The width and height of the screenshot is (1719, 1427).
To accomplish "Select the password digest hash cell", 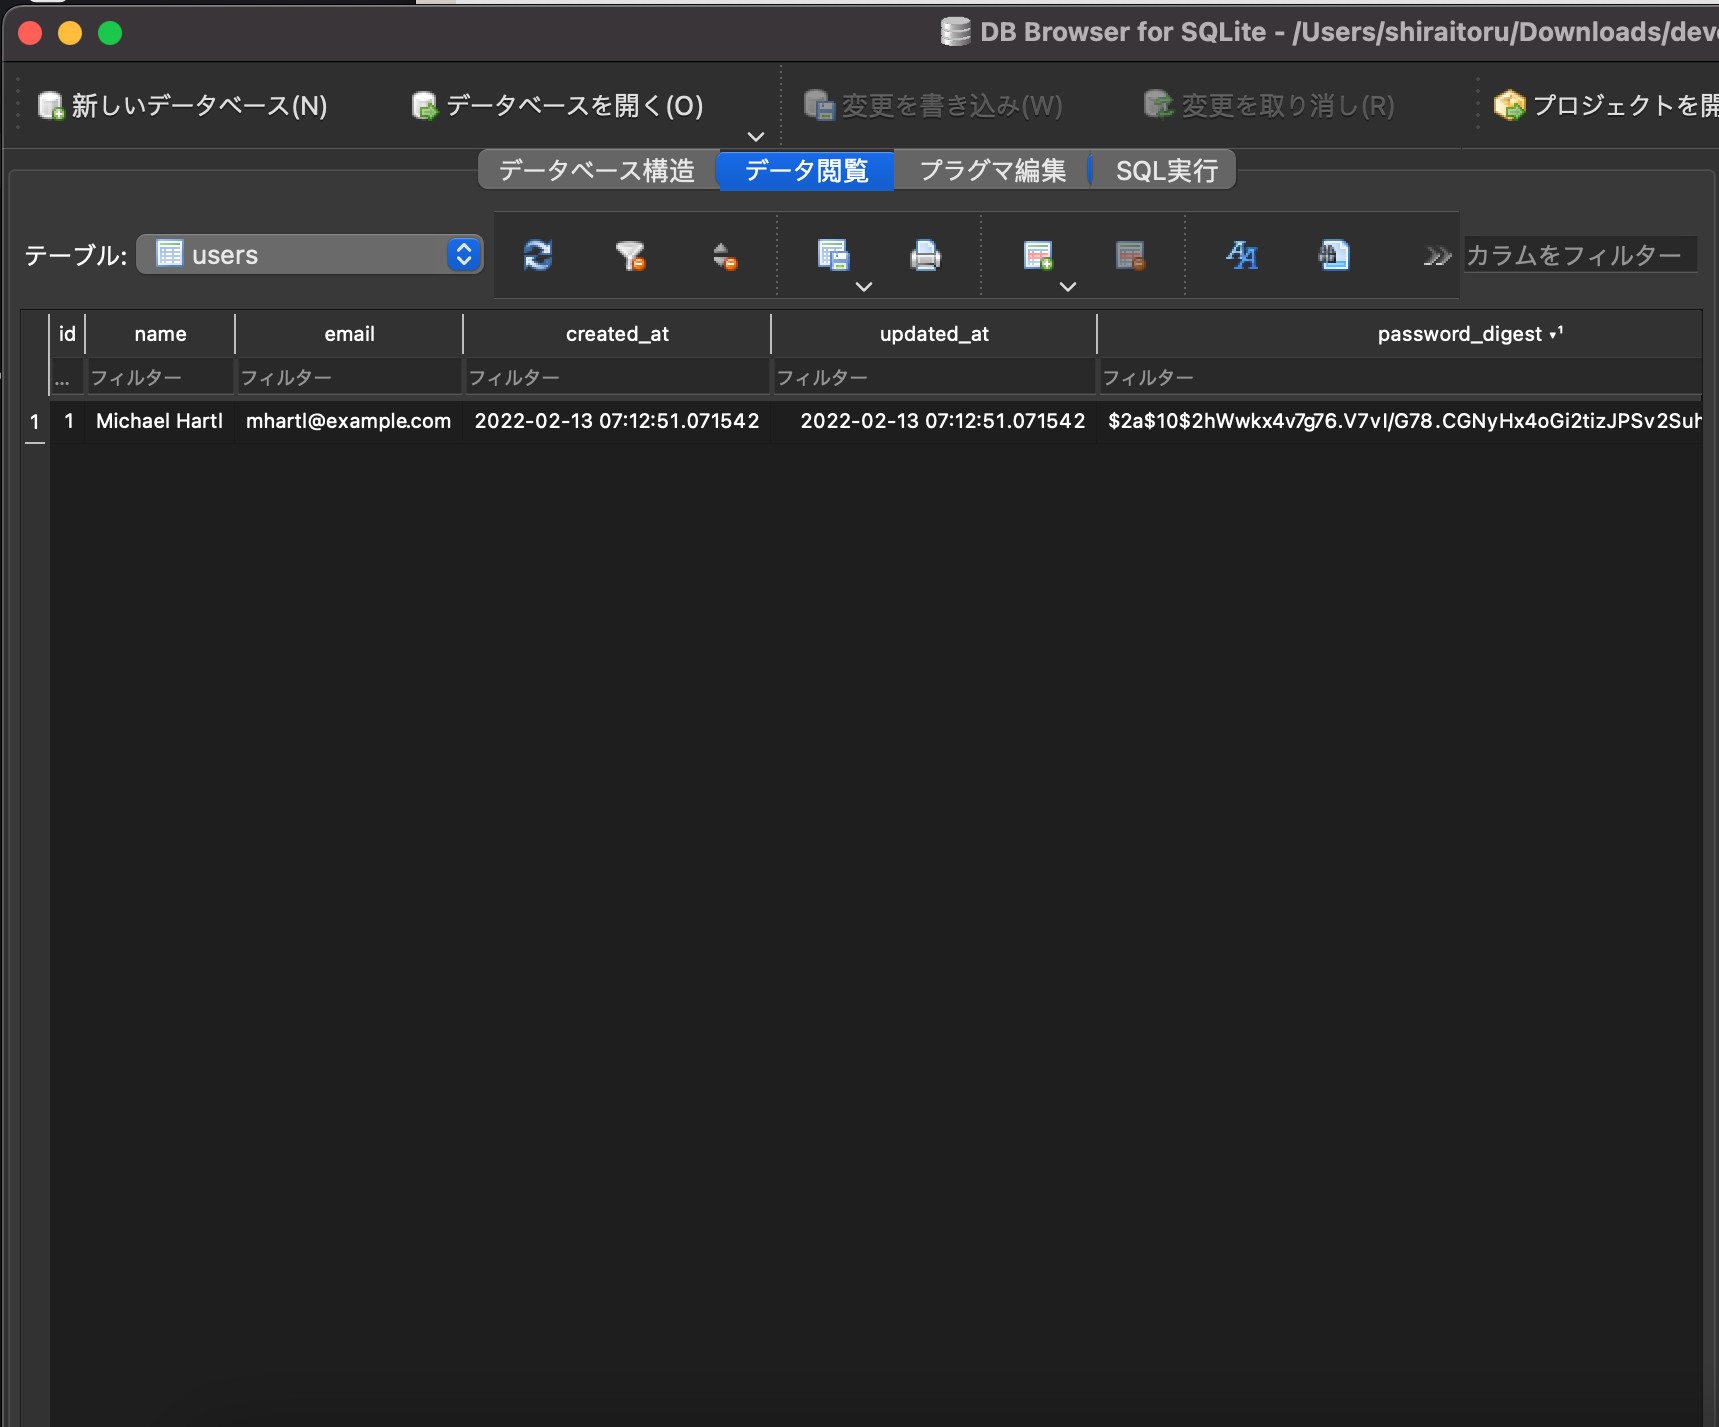I will [1400, 421].
